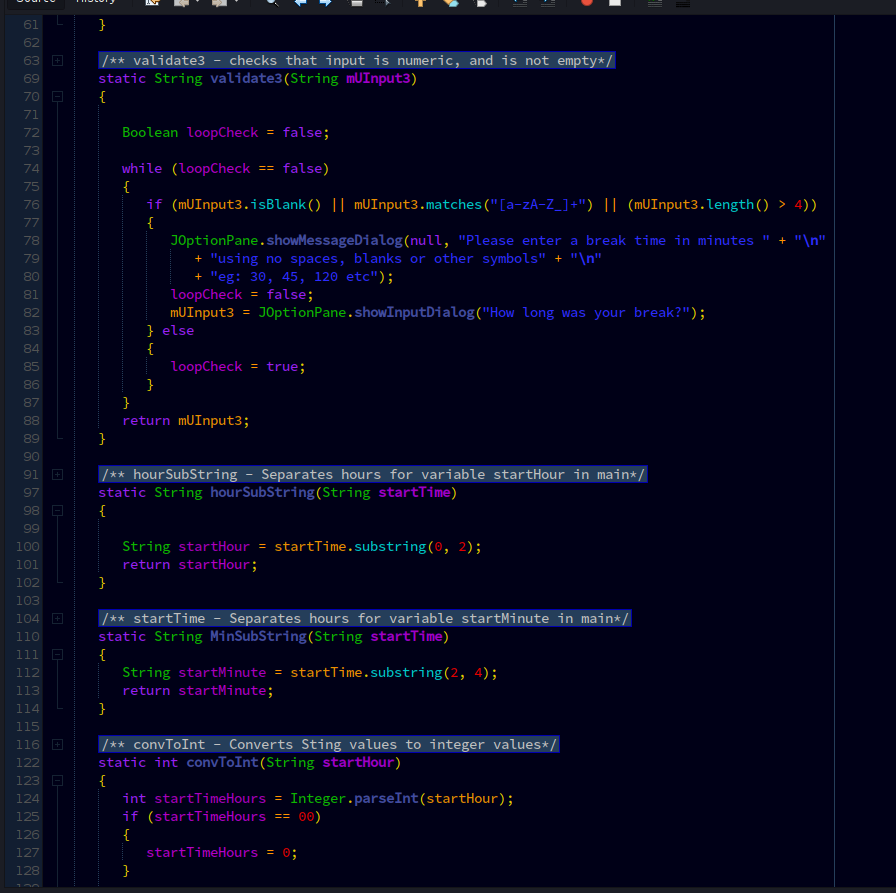Screen dimensions: 896x893
Task: Expand fold marker beside line 104
Action: coord(57,619)
